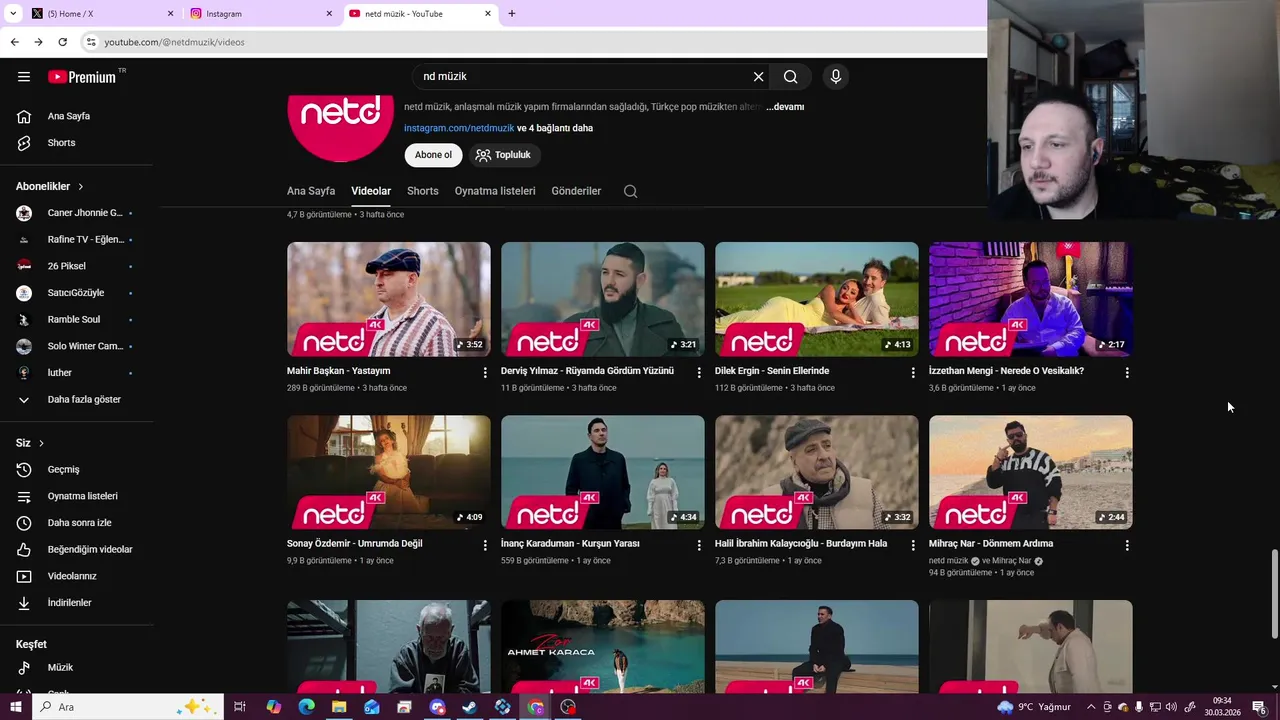Switch to channel Shorts tab
1280x720 pixels.
(x=423, y=191)
